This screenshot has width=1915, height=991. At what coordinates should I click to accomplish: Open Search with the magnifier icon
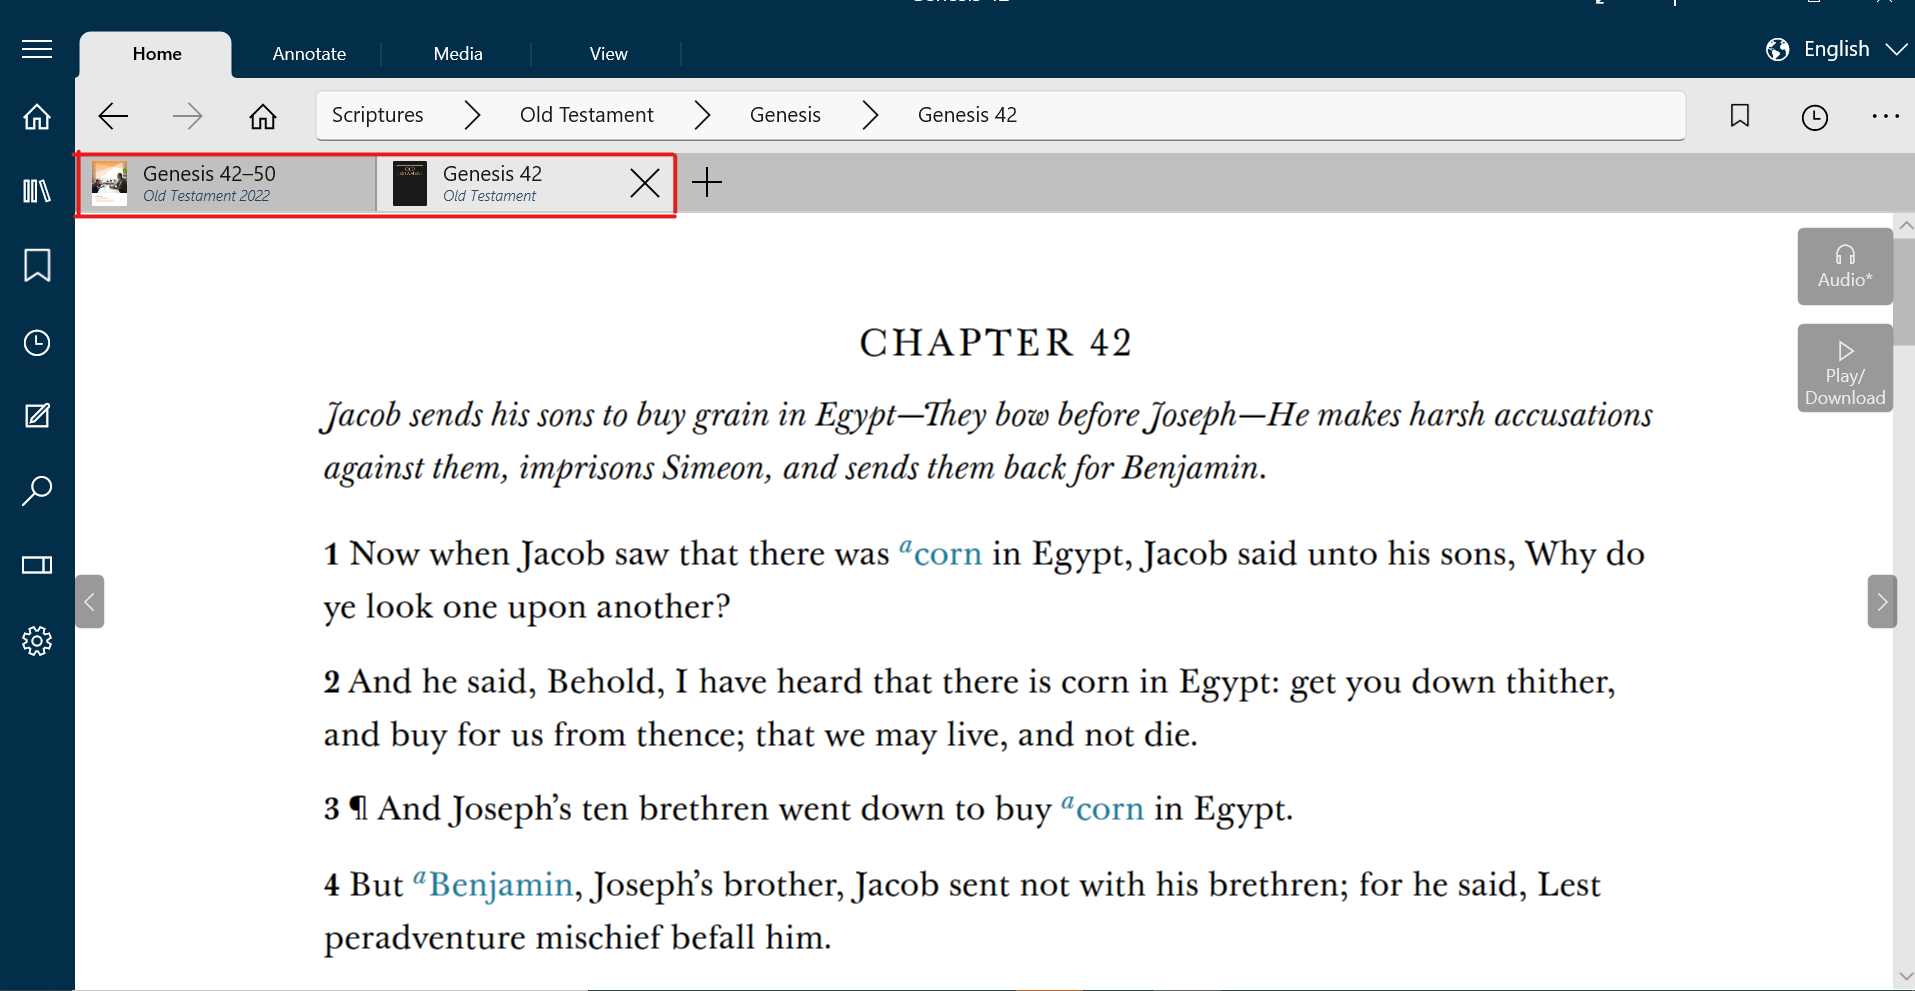click(37, 490)
